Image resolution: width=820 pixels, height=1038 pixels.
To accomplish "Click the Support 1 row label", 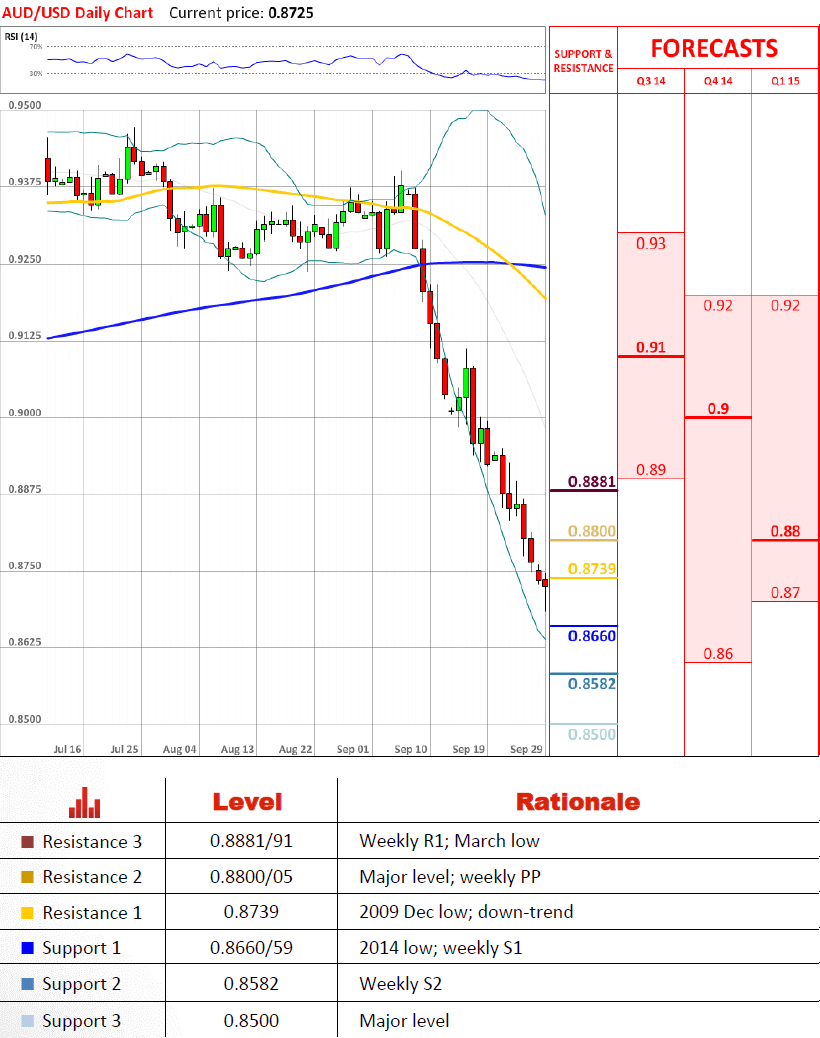I will click(81, 948).
